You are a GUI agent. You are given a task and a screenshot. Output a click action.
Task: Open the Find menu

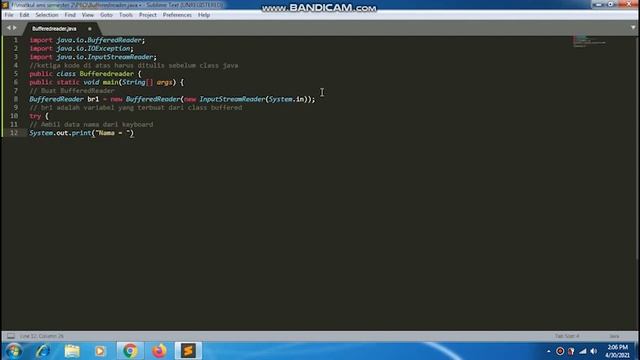[70, 15]
